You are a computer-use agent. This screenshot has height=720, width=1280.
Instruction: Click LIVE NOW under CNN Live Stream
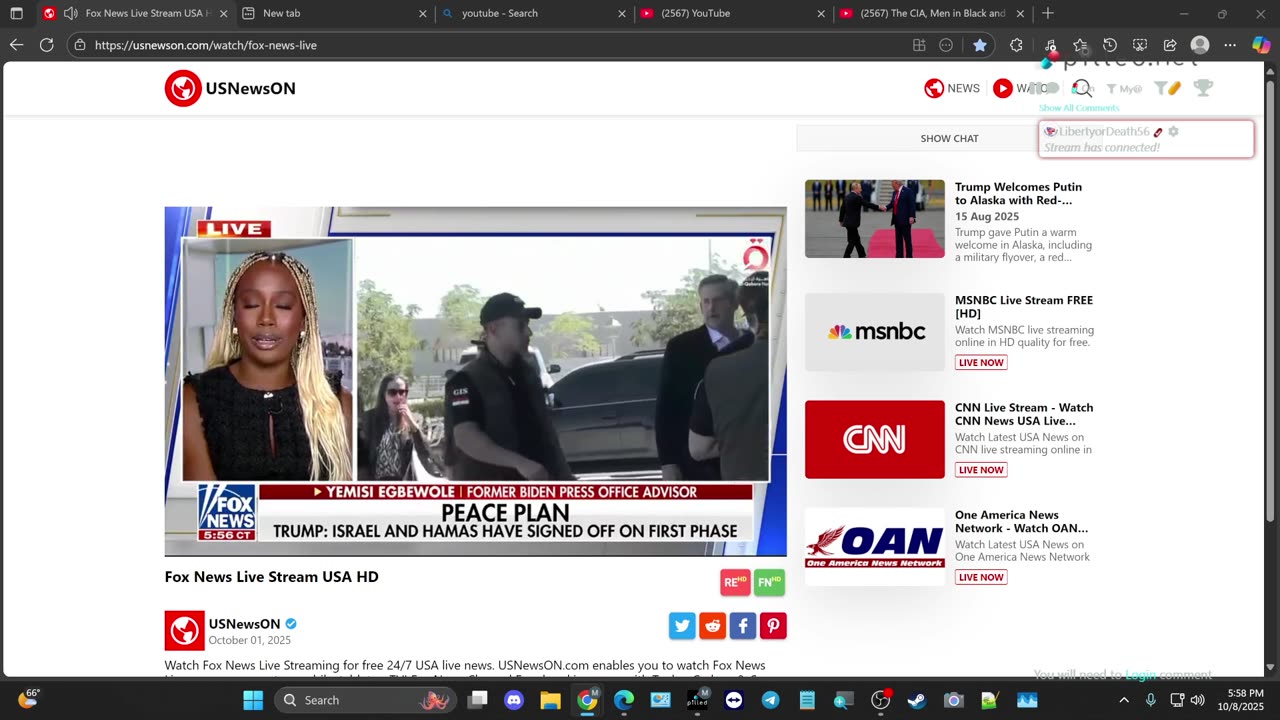point(981,470)
